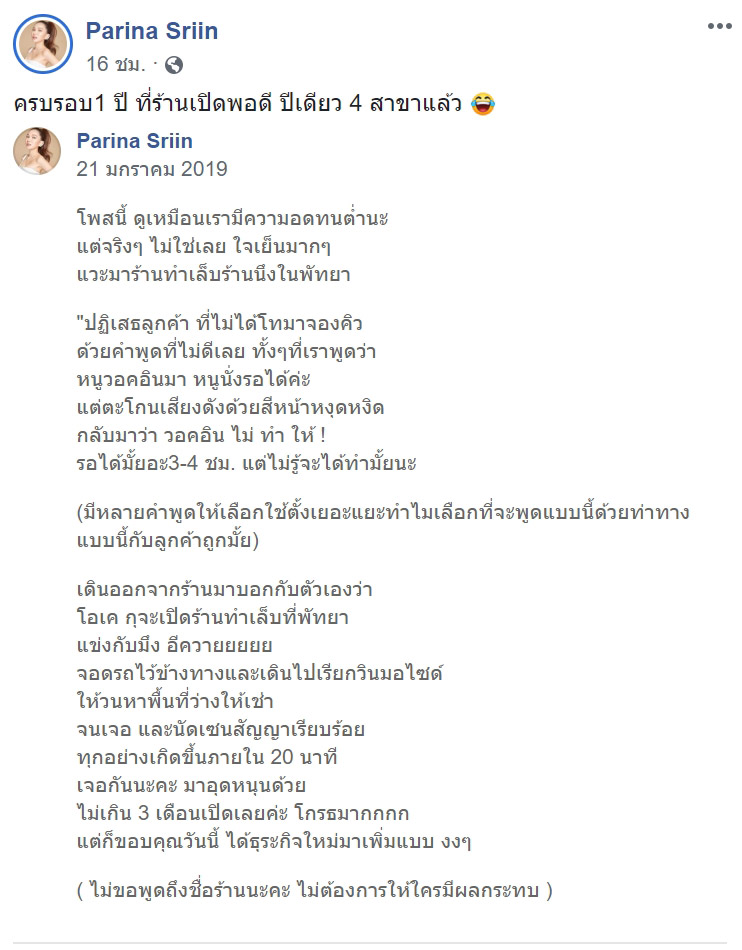Click the gray reaction bar at the bottom

click(x=370, y=943)
